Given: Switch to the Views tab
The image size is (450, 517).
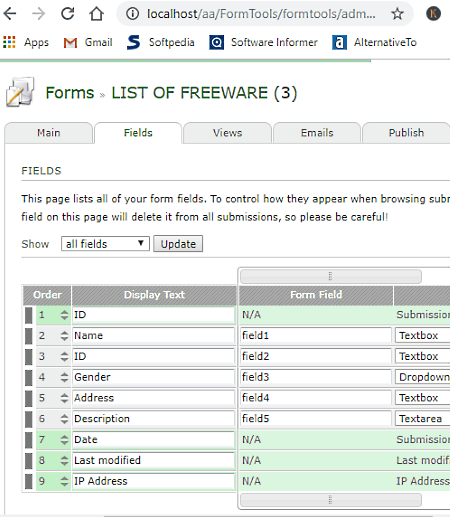Looking at the screenshot, I should pyautogui.click(x=227, y=133).
